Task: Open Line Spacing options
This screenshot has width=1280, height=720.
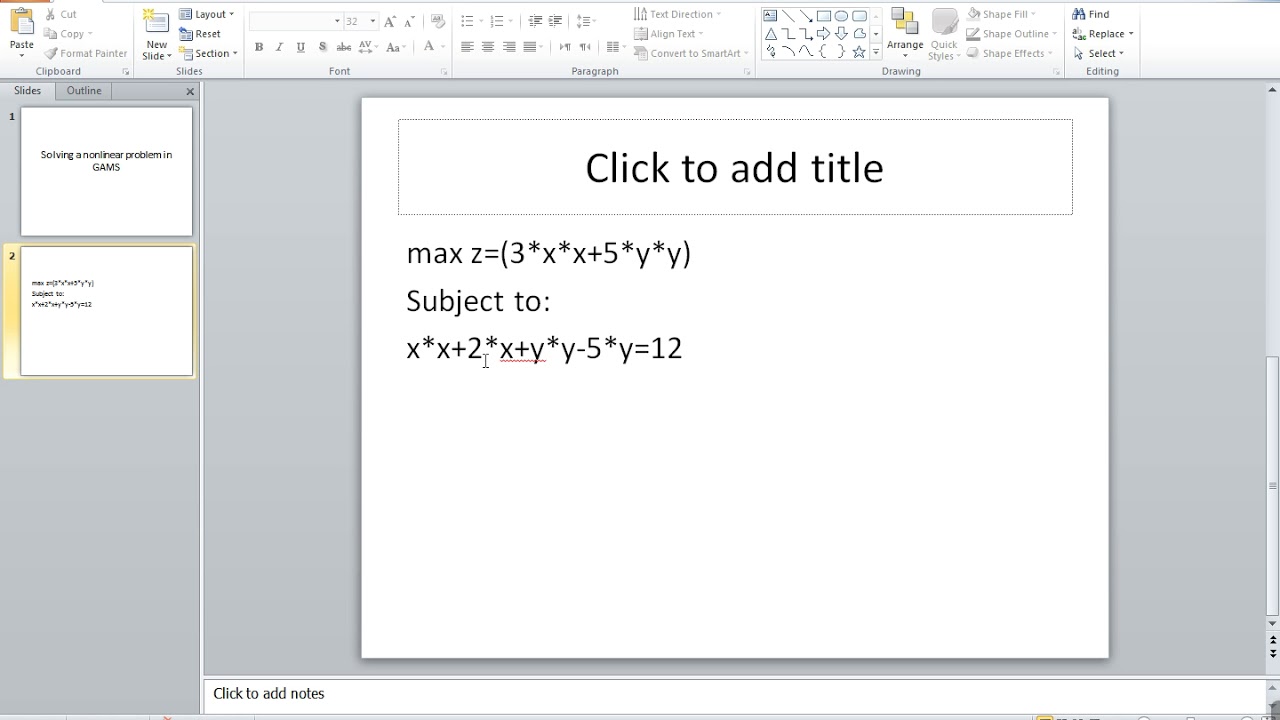Action: pyautogui.click(x=587, y=21)
